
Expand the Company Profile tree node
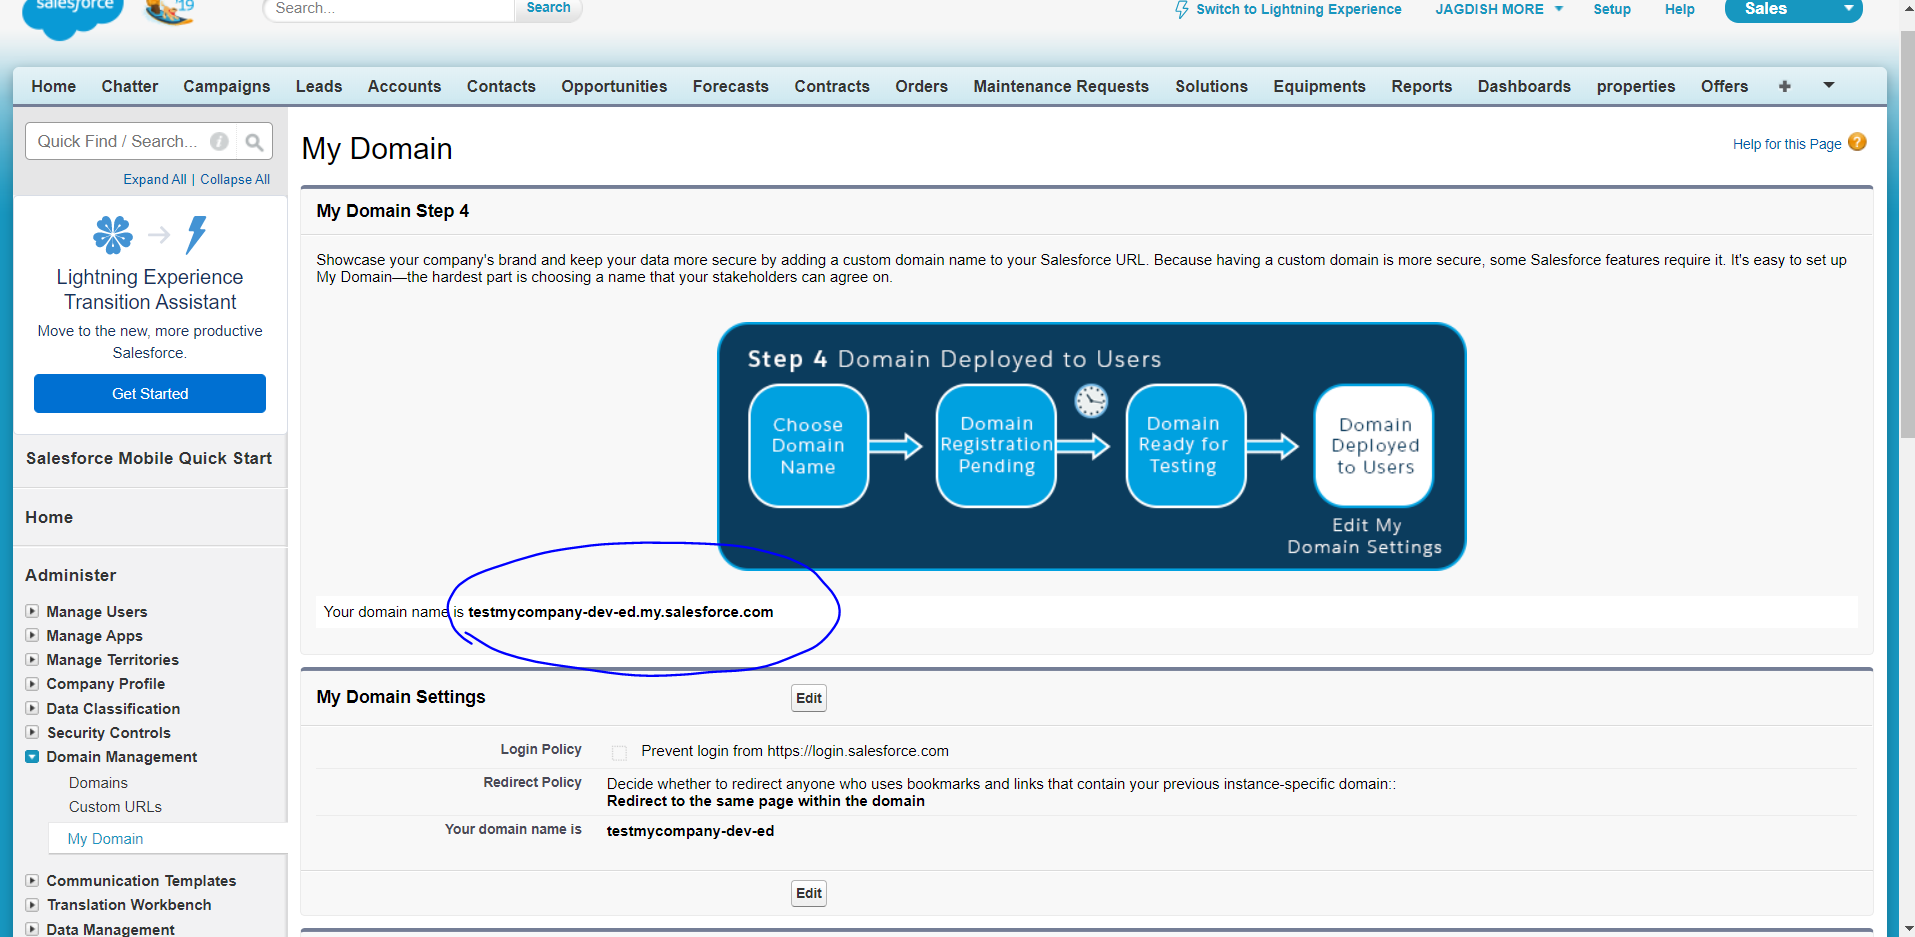point(32,683)
